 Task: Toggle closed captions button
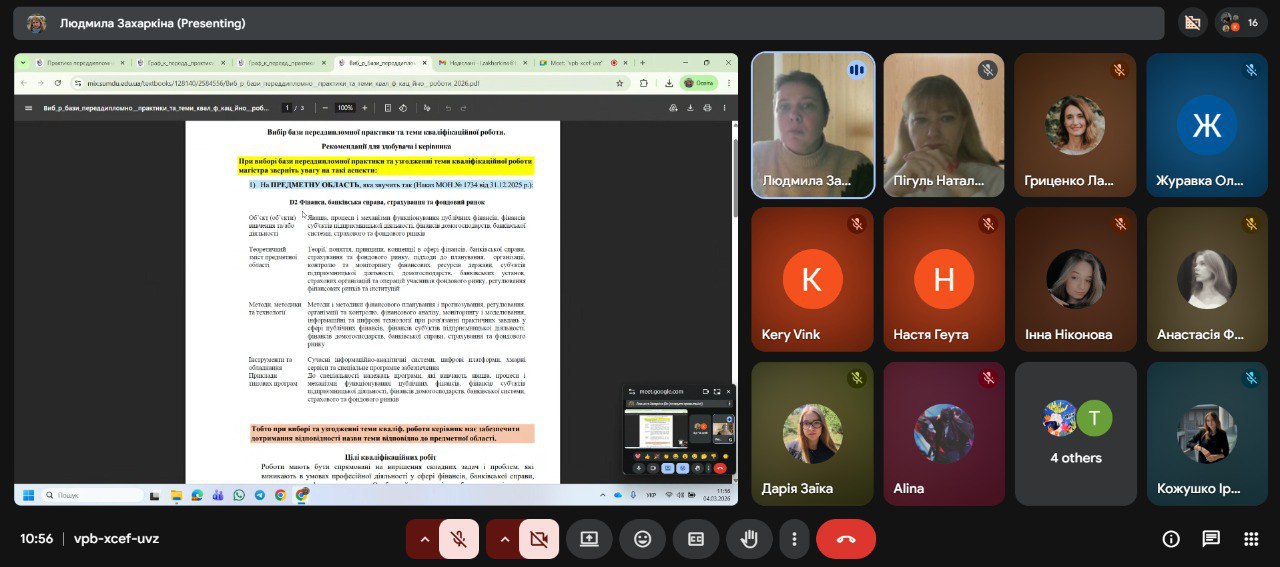[695, 539]
